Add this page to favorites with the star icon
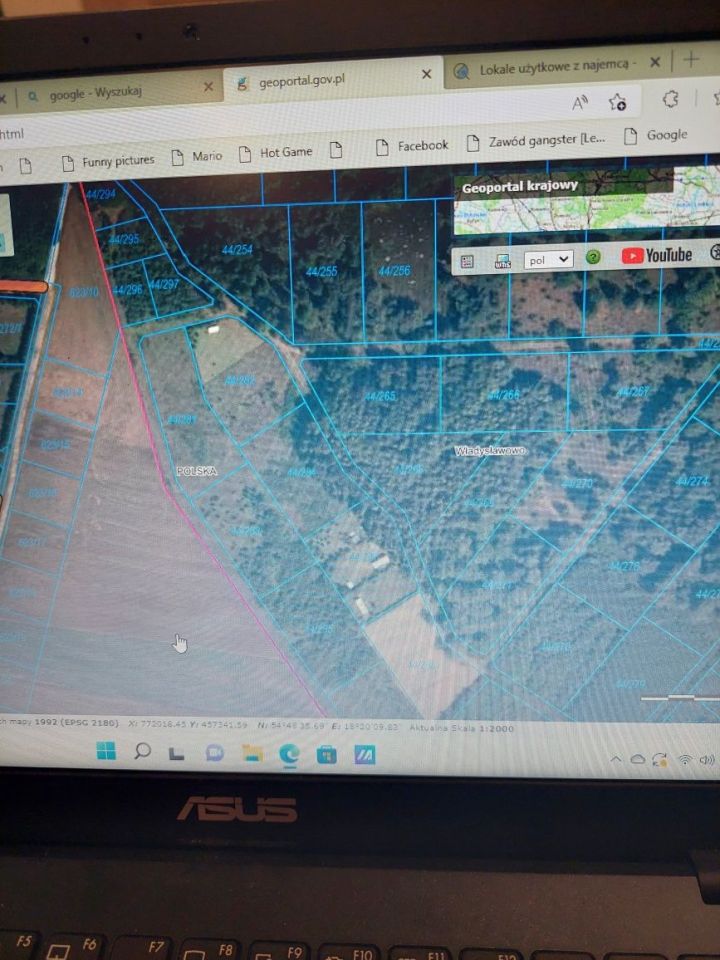 [617, 102]
